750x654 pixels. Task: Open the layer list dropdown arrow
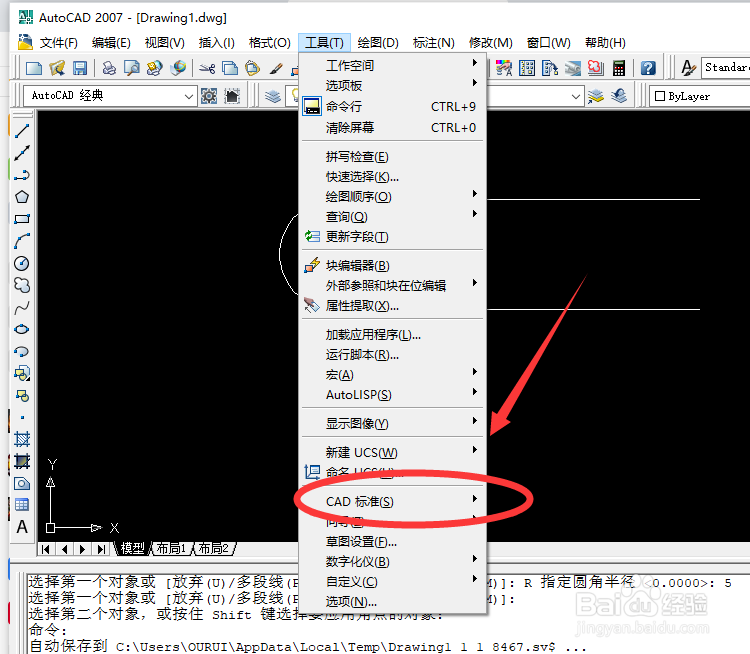(576, 97)
